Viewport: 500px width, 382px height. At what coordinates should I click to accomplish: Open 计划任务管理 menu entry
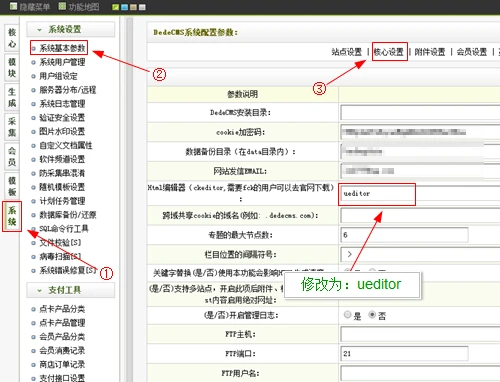pos(62,201)
